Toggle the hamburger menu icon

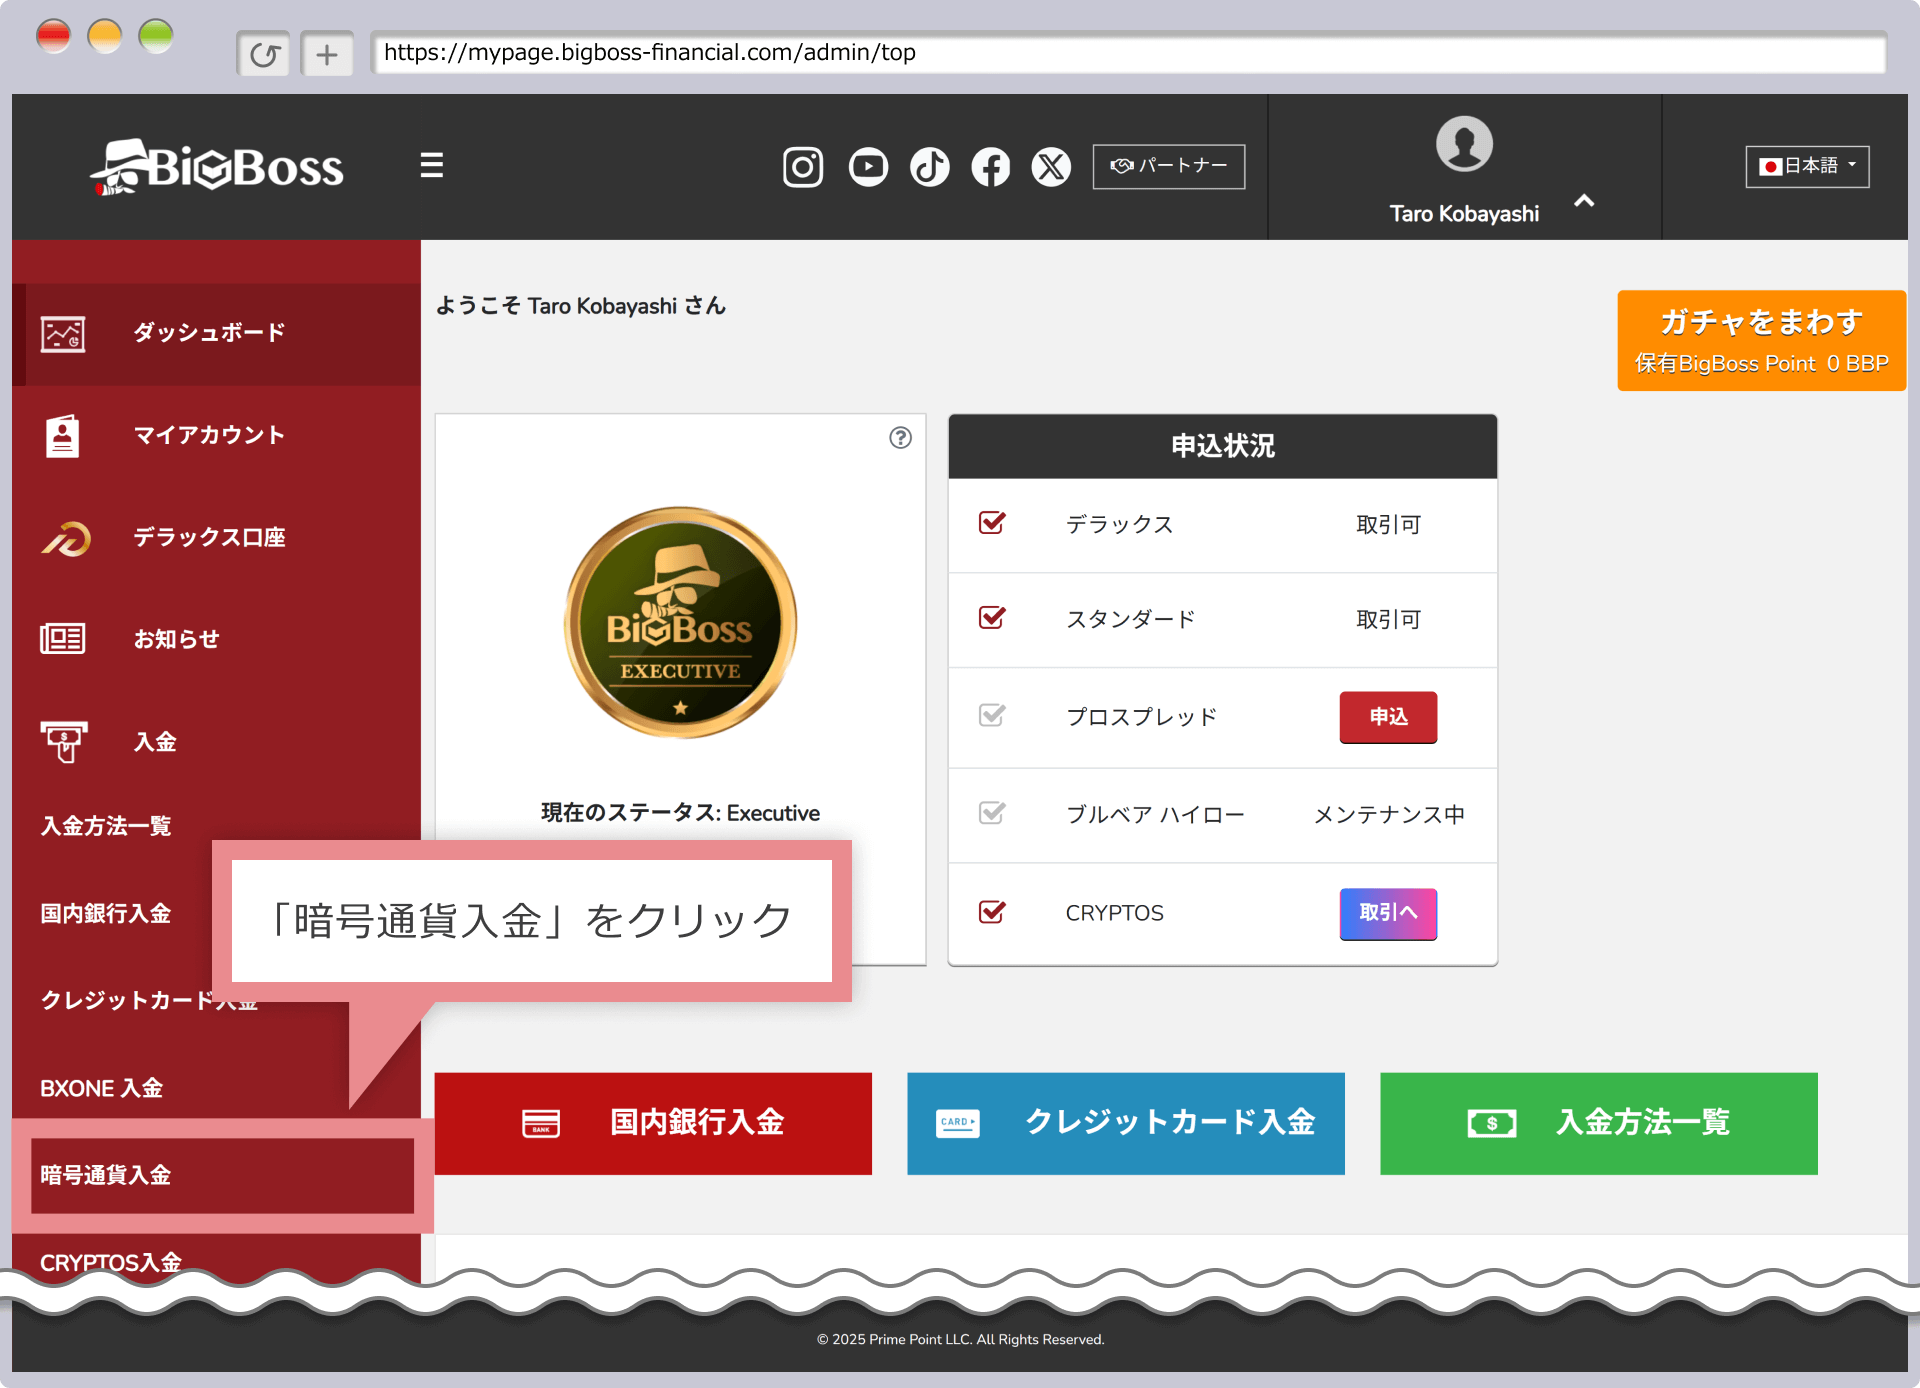click(x=431, y=165)
